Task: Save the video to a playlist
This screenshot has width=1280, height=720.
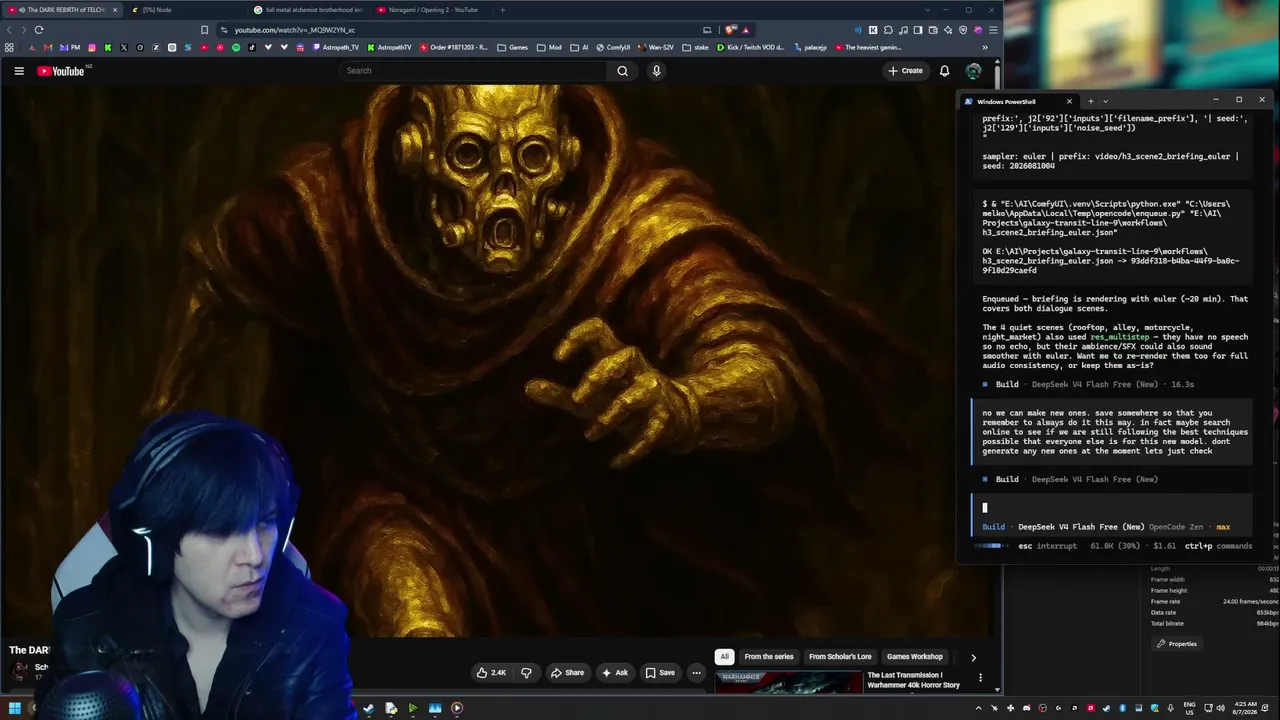Action: [660, 673]
